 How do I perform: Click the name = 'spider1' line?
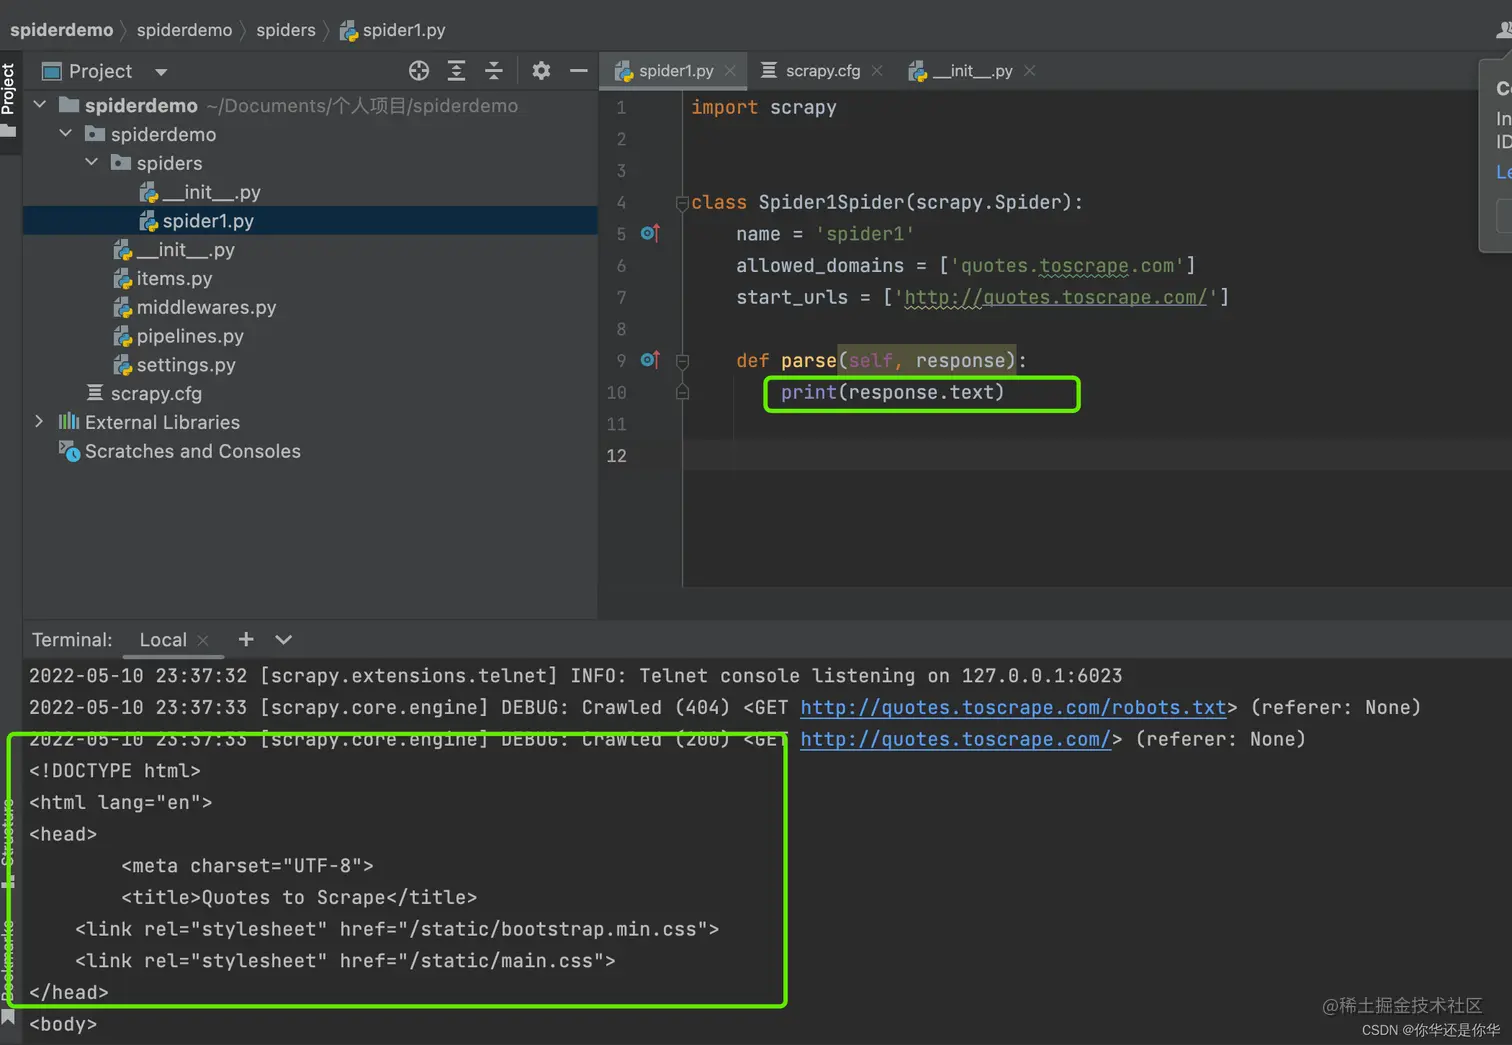[x=825, y=234]
